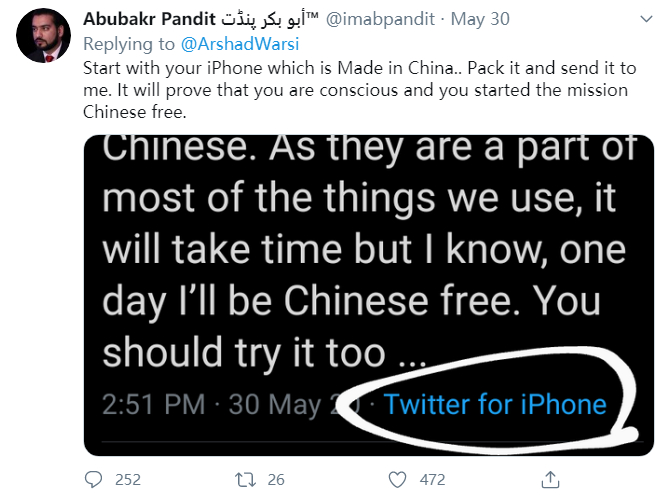Open the embedded screenshot at its top text line
This screenshot has width=664, height=501.
[370, 150]
